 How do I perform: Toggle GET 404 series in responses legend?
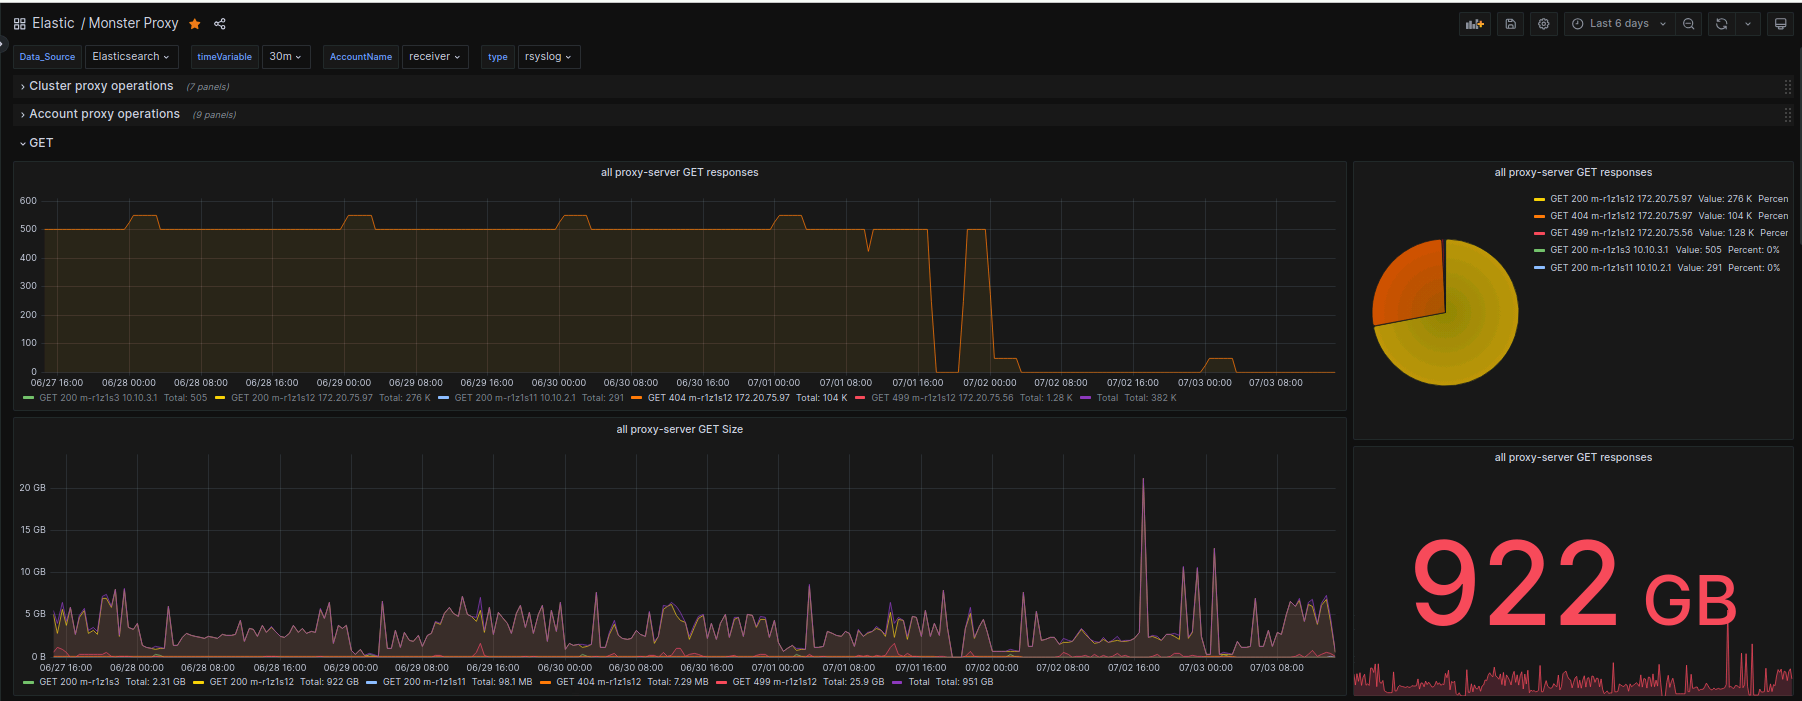coord(718,398)
